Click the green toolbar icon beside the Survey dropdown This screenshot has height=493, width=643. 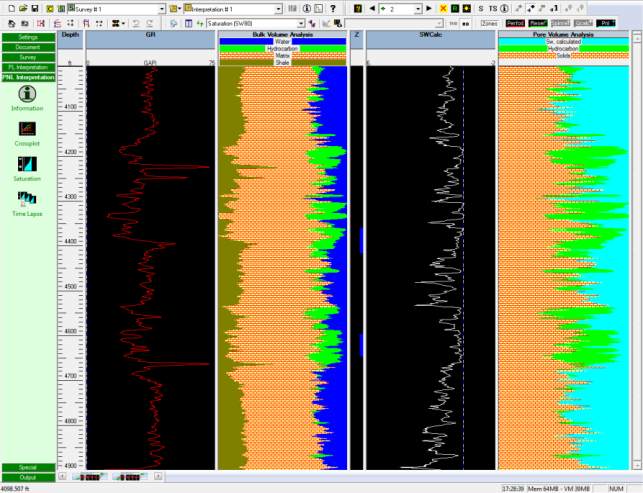click(61, 9)
